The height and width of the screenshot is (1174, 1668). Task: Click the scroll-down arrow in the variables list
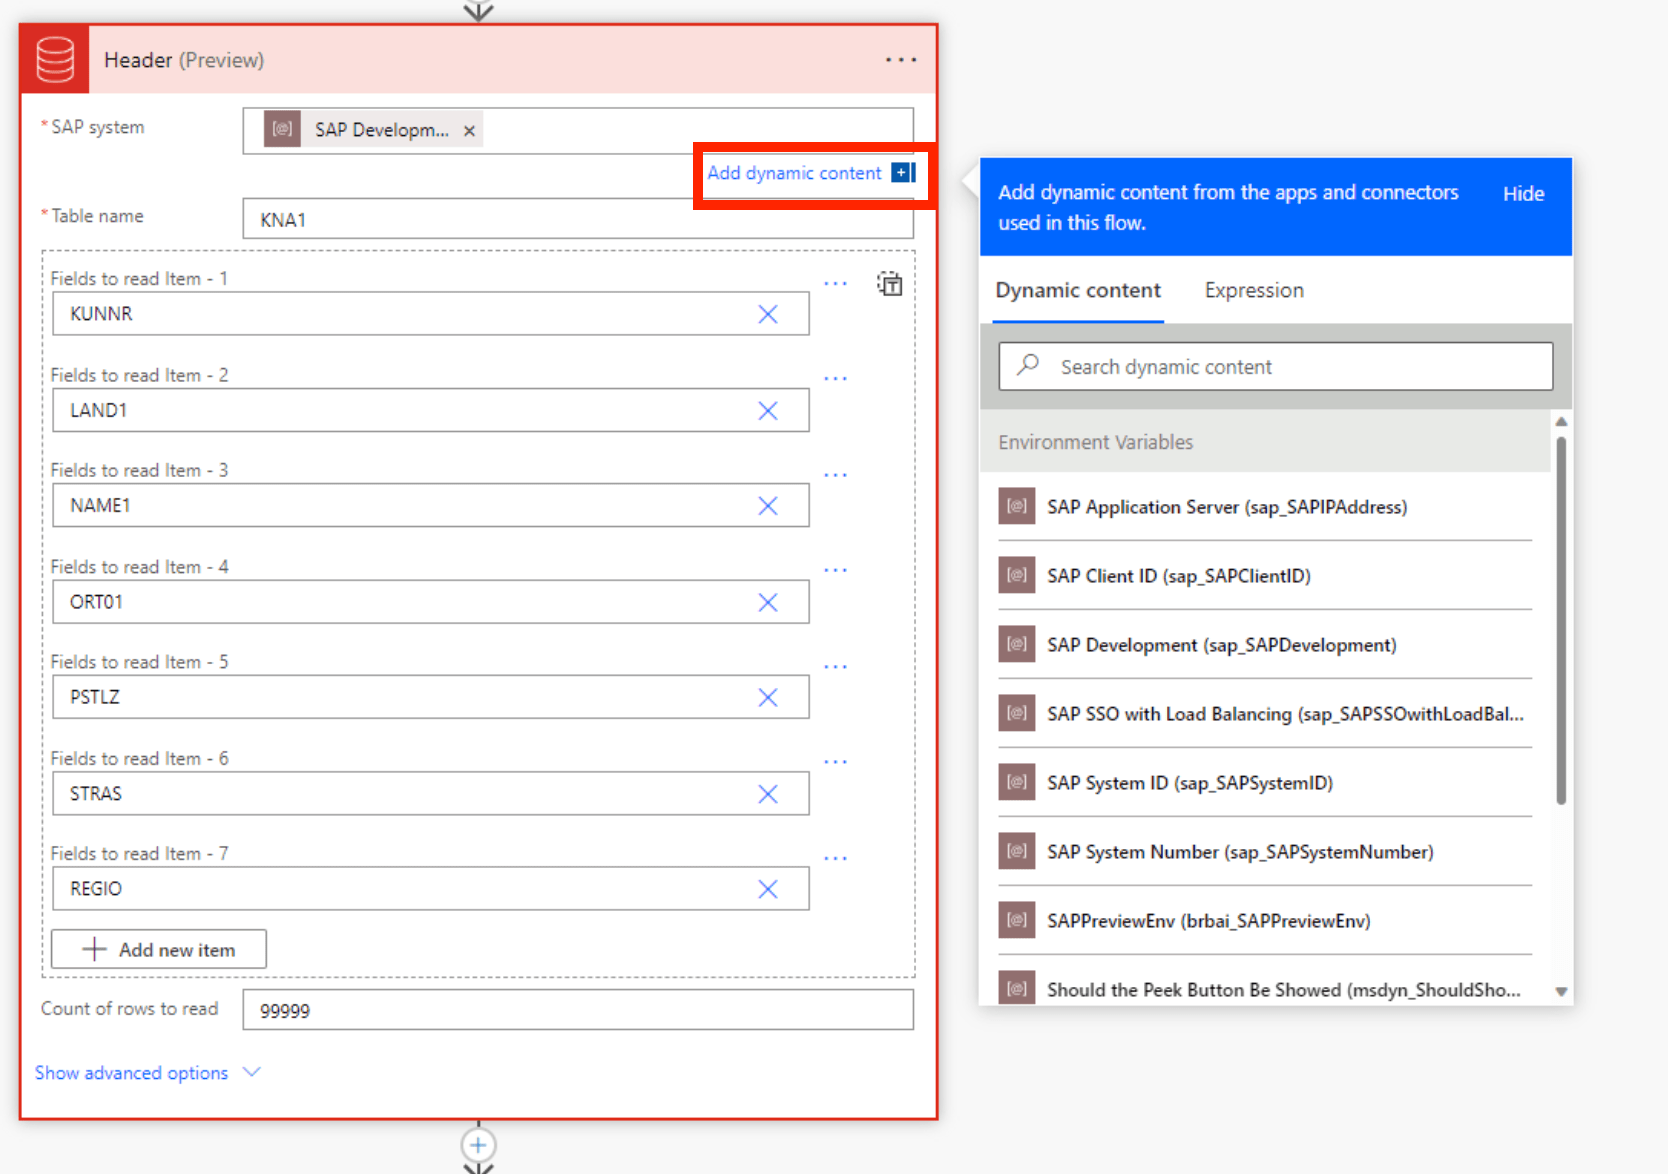[1560, 991]
